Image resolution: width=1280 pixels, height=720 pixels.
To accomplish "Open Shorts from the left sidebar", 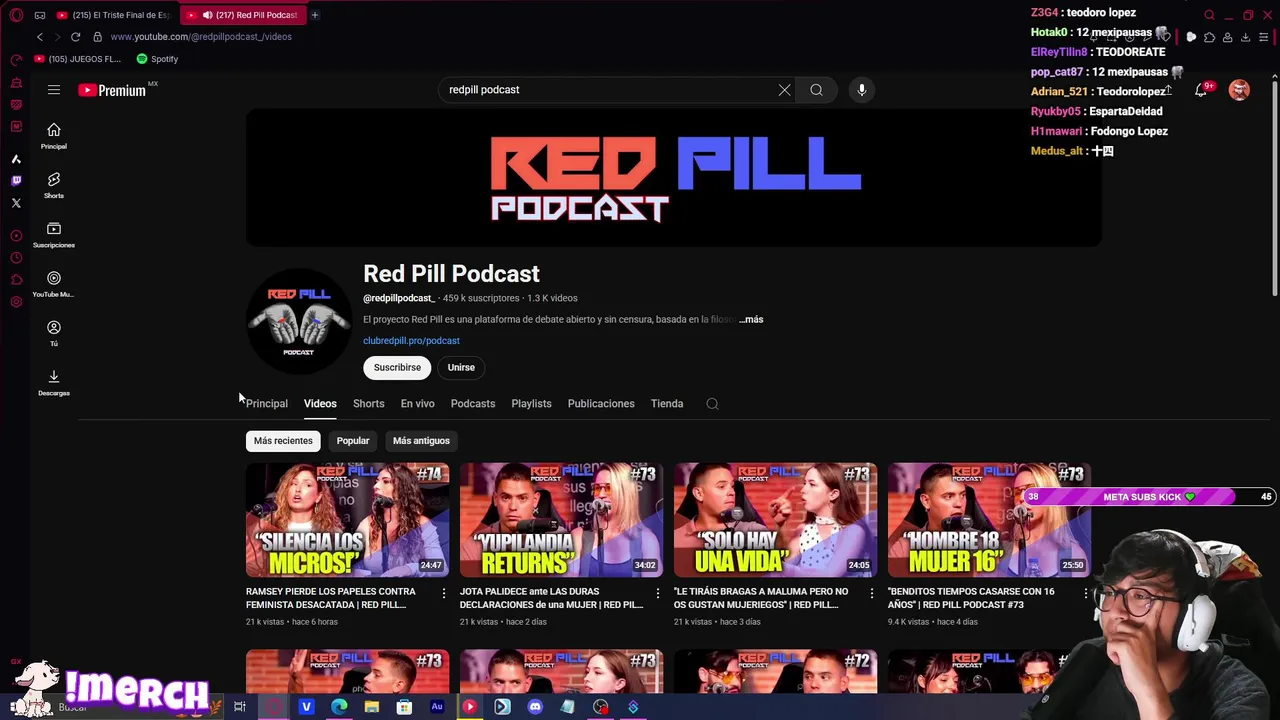I will [54, 185].
